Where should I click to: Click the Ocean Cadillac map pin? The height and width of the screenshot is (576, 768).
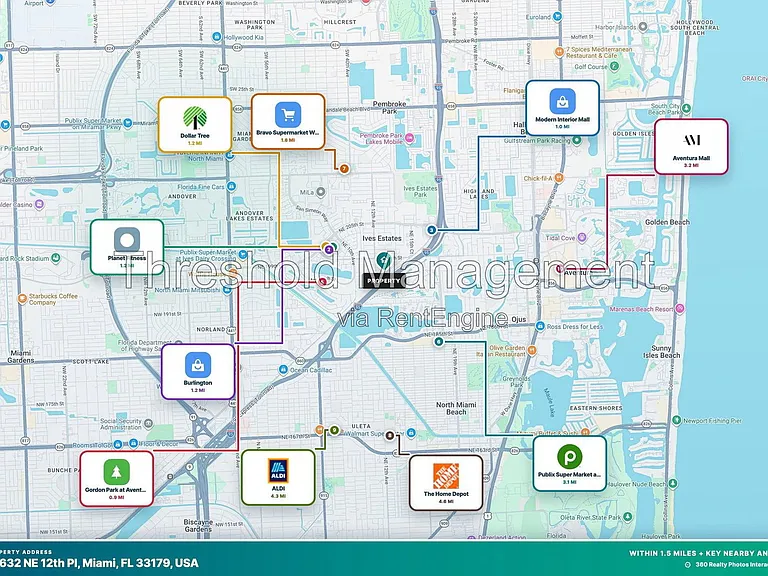pos(283,370)
